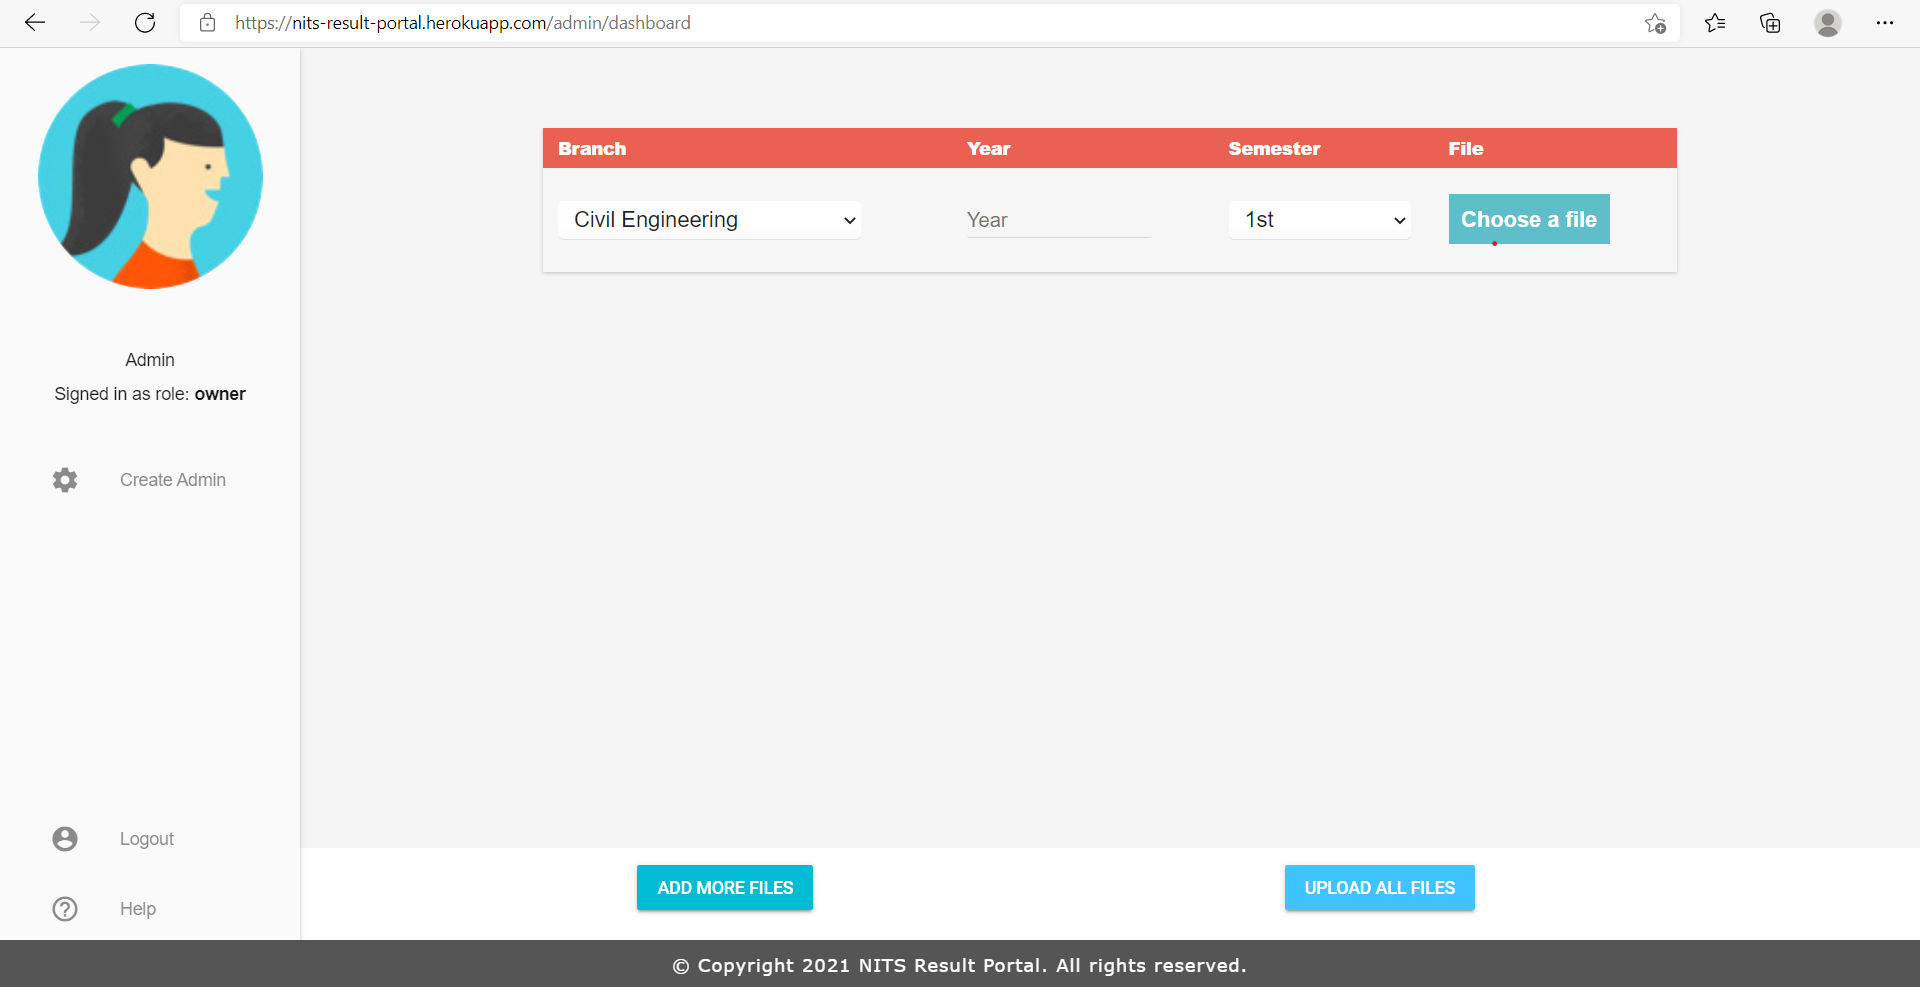The height and width of the screenshot is (987, 1920).
Task: Click the Create Admin gear icon
Action: pyautogui.click(x=65, y=480)
